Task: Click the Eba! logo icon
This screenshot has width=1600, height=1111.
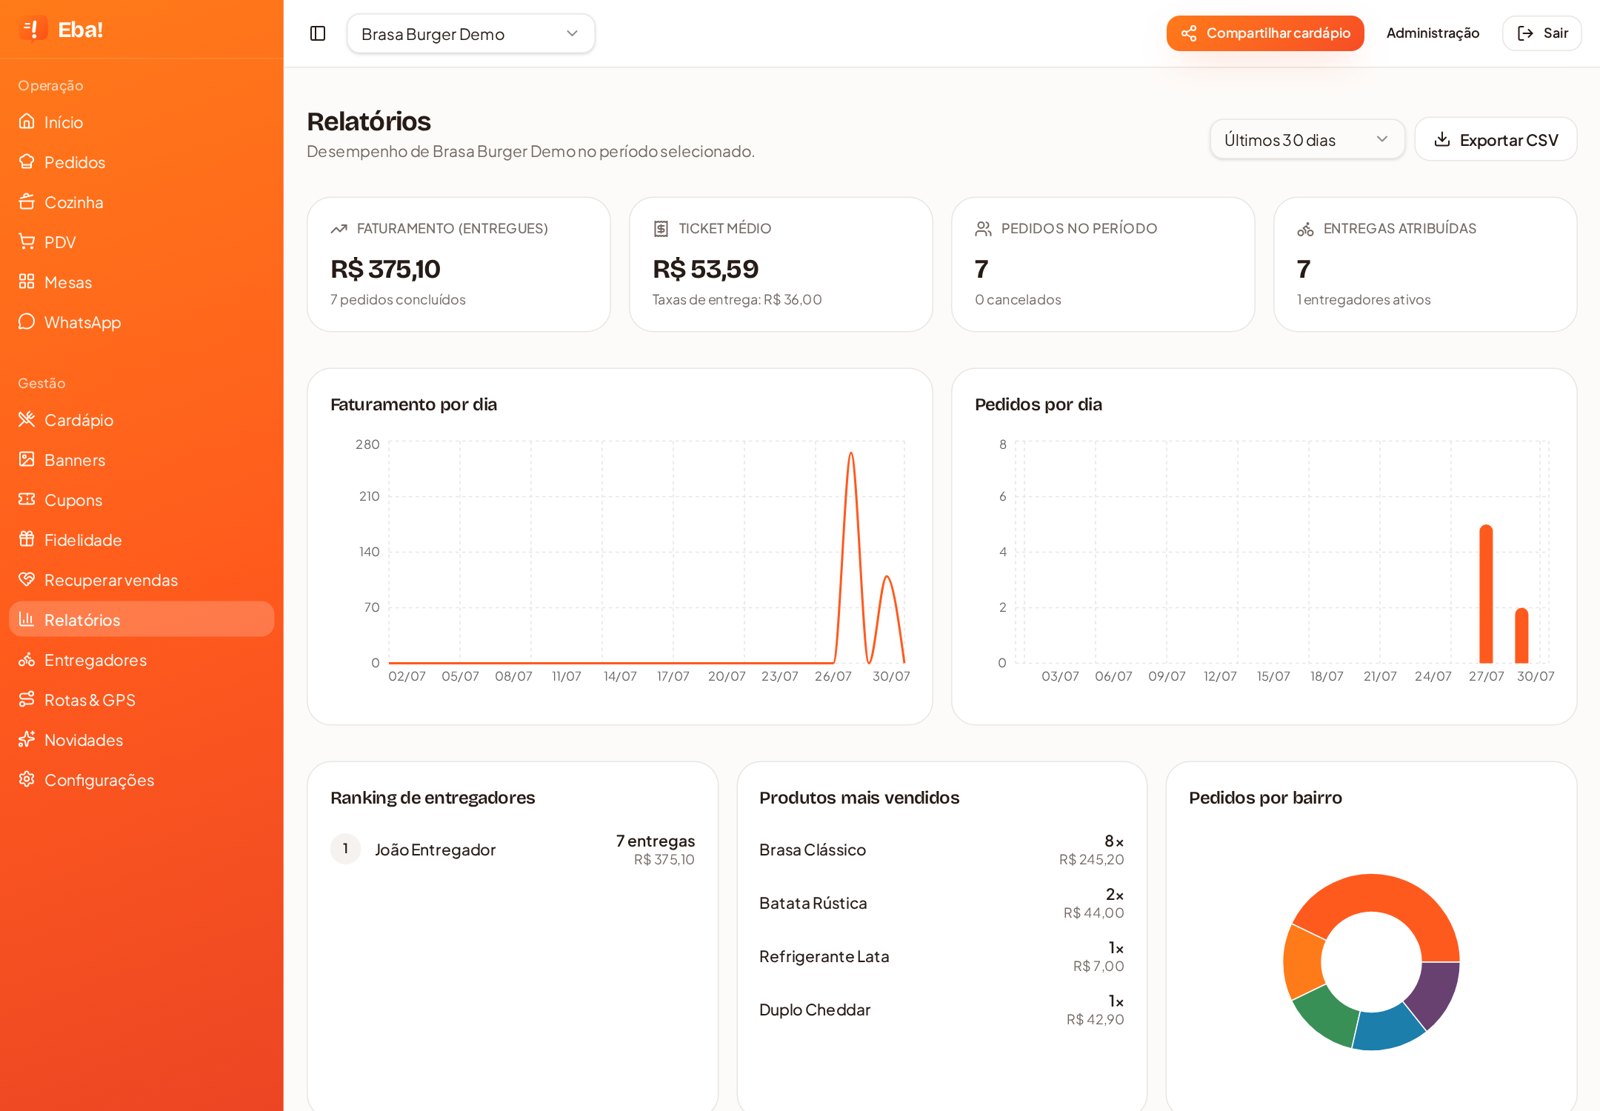Action: (x=33, y=29)
